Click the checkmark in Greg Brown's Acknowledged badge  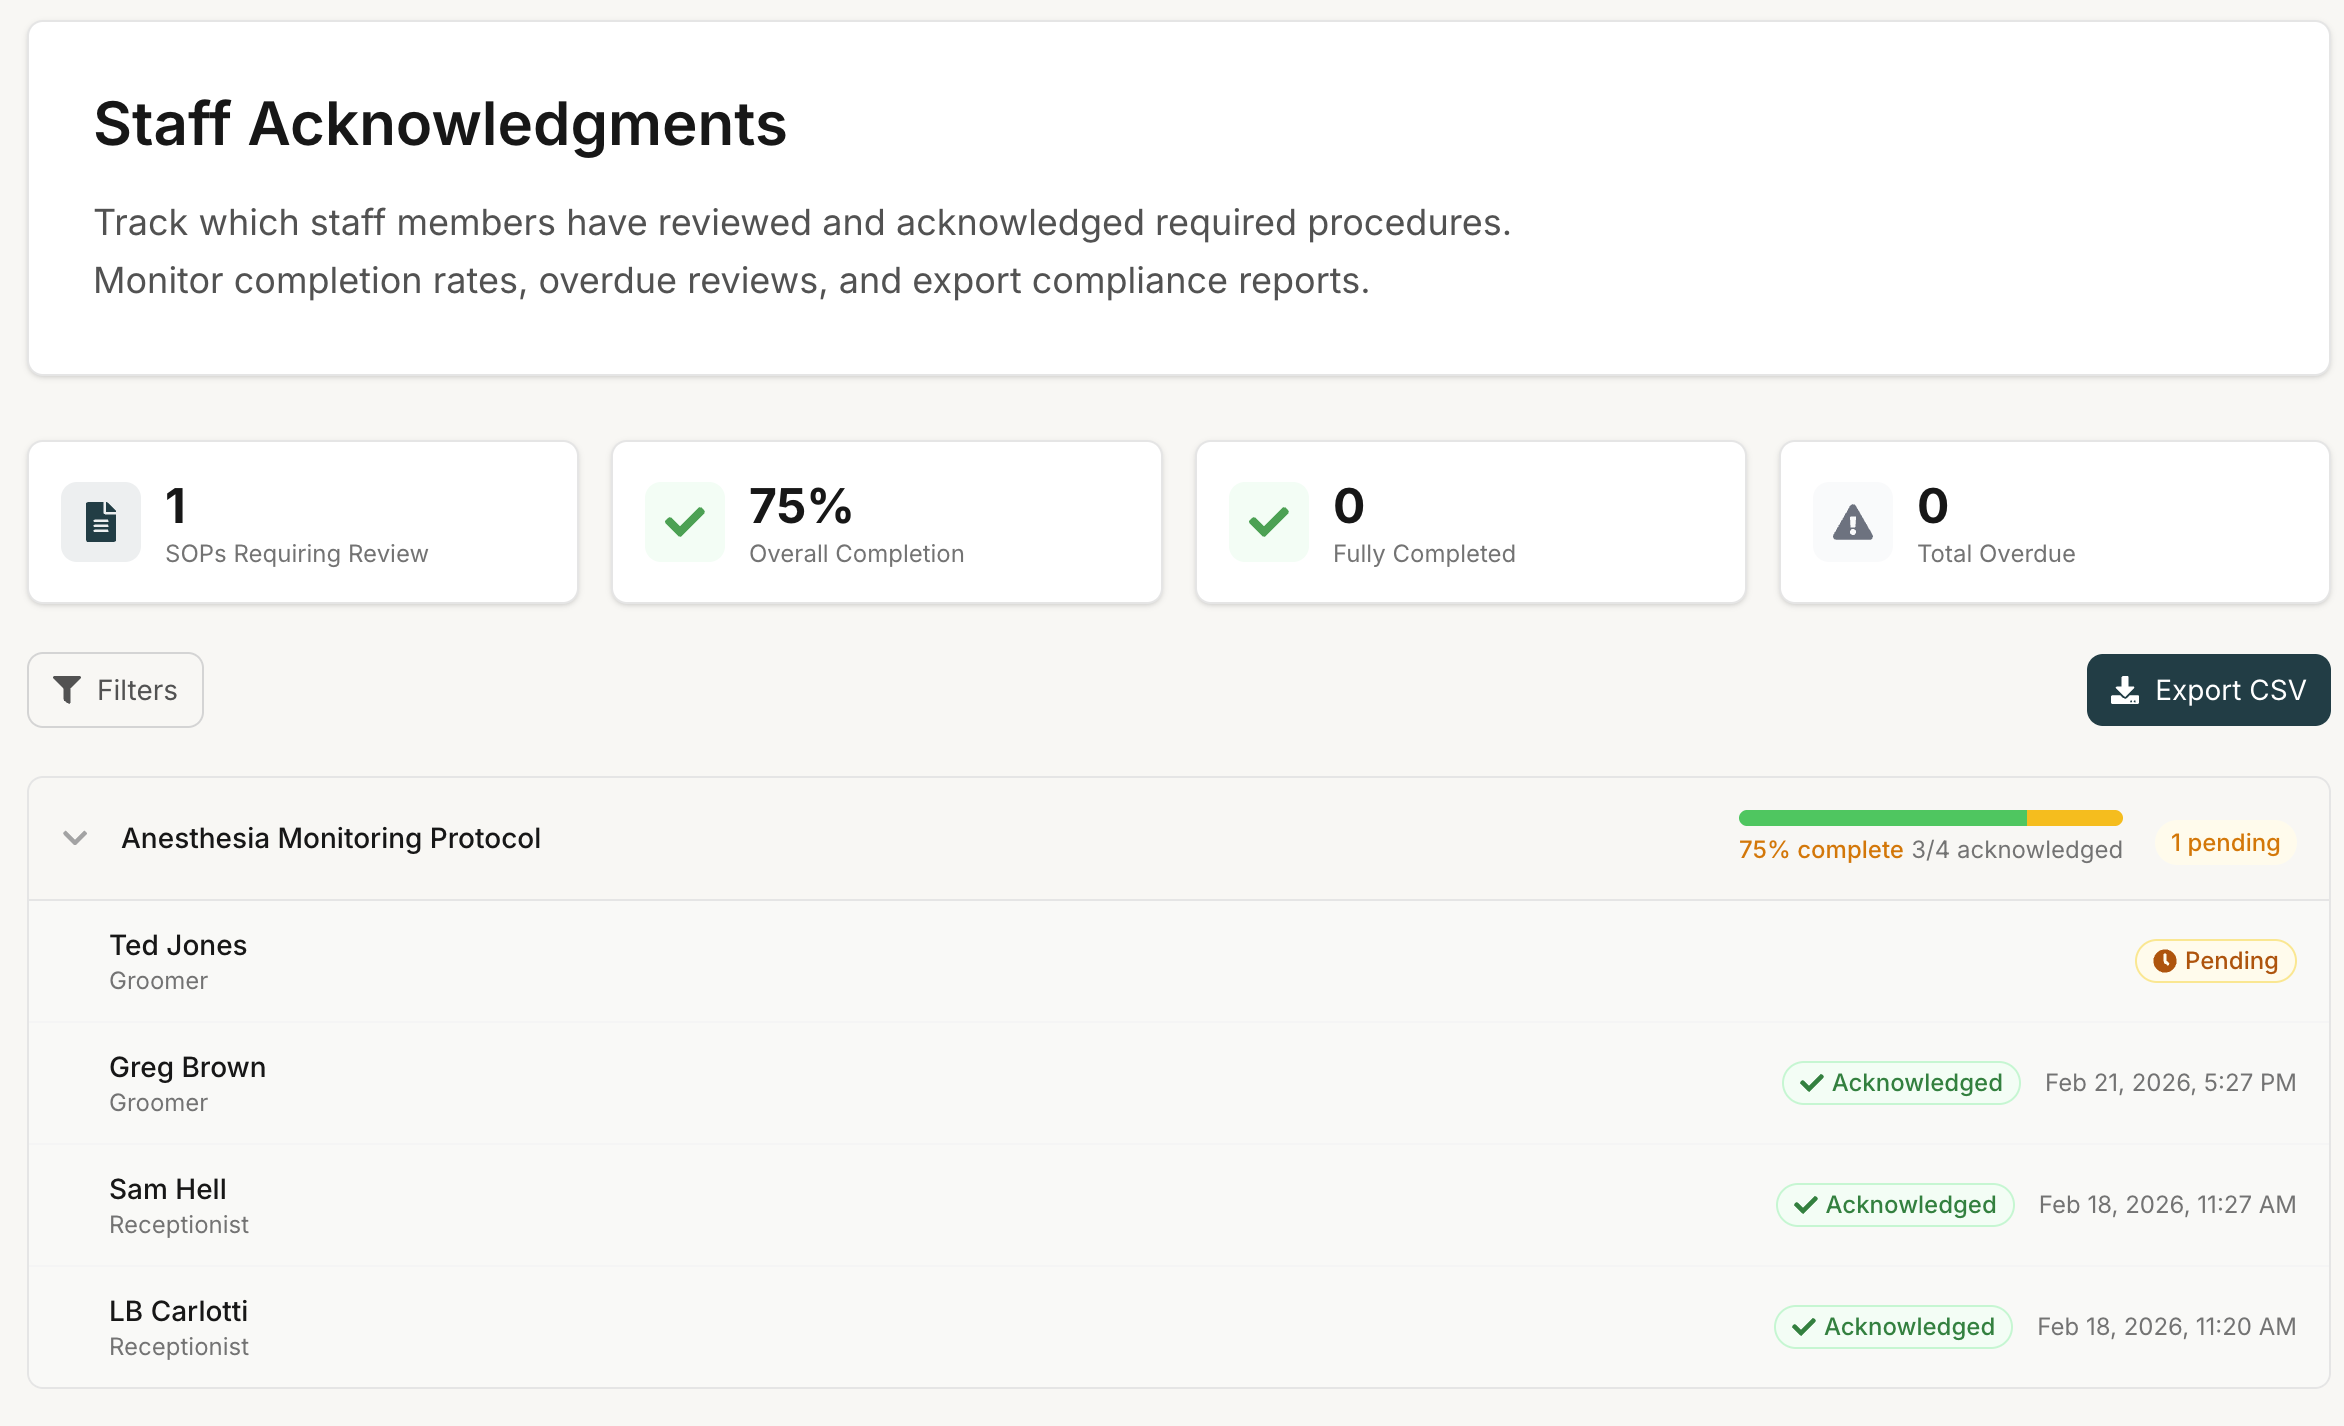click(x=1812, y=1083)
